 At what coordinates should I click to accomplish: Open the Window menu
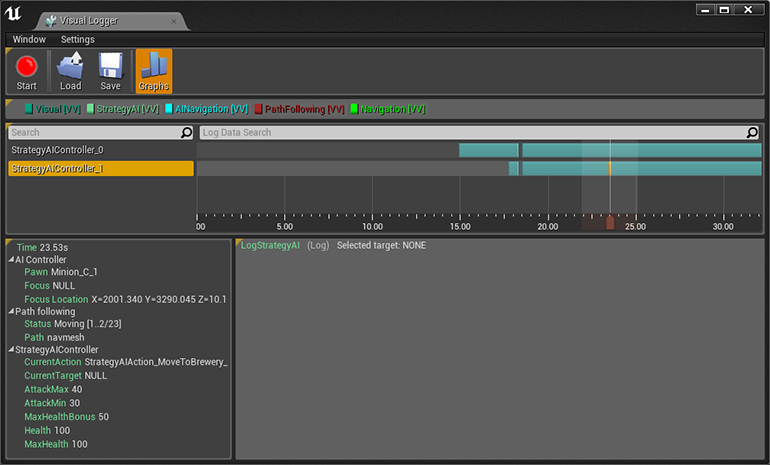tap(29, 39)
